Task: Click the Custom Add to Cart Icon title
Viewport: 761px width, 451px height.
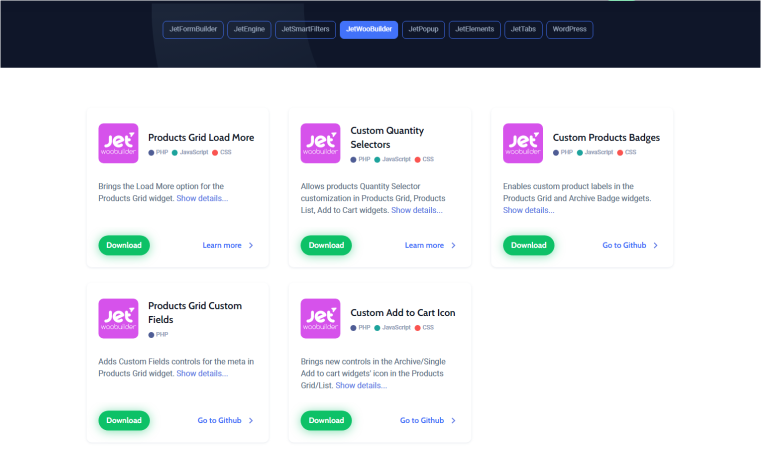Action: point(403,313)
